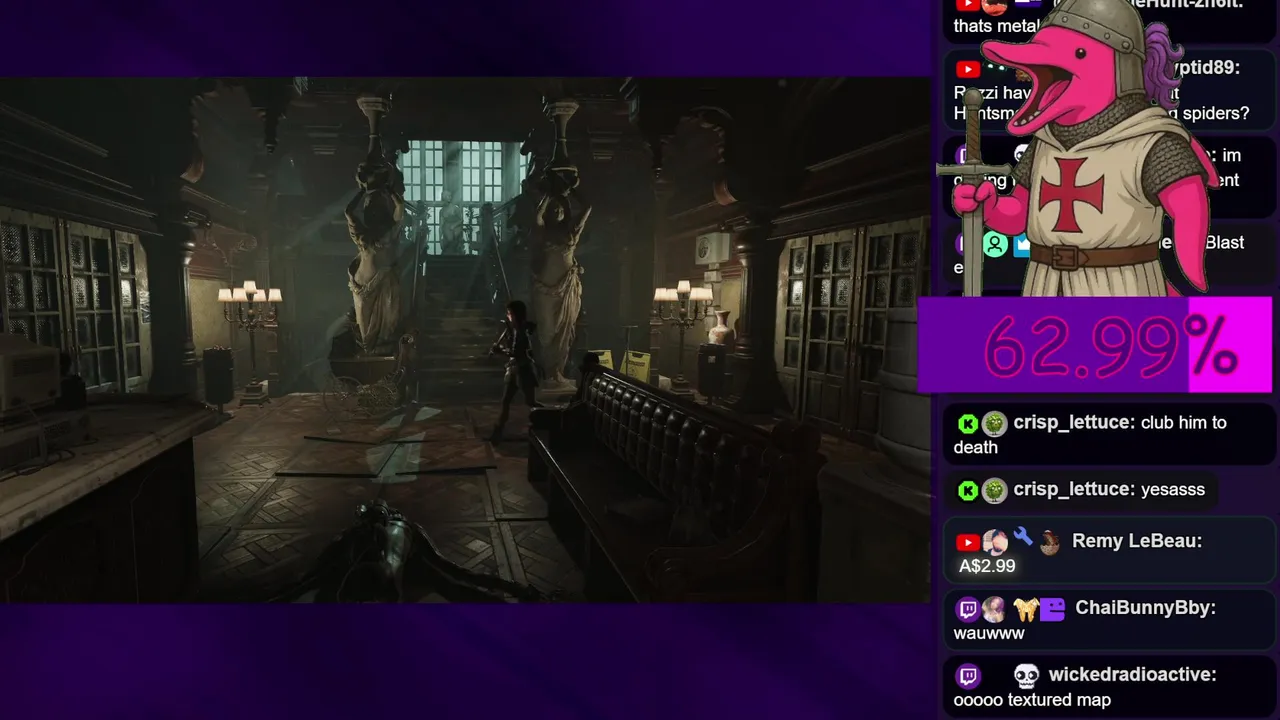Click the skull badge beside wickedradioactive
Viewport: 1280px width, 720px height.
point(1026,676)
